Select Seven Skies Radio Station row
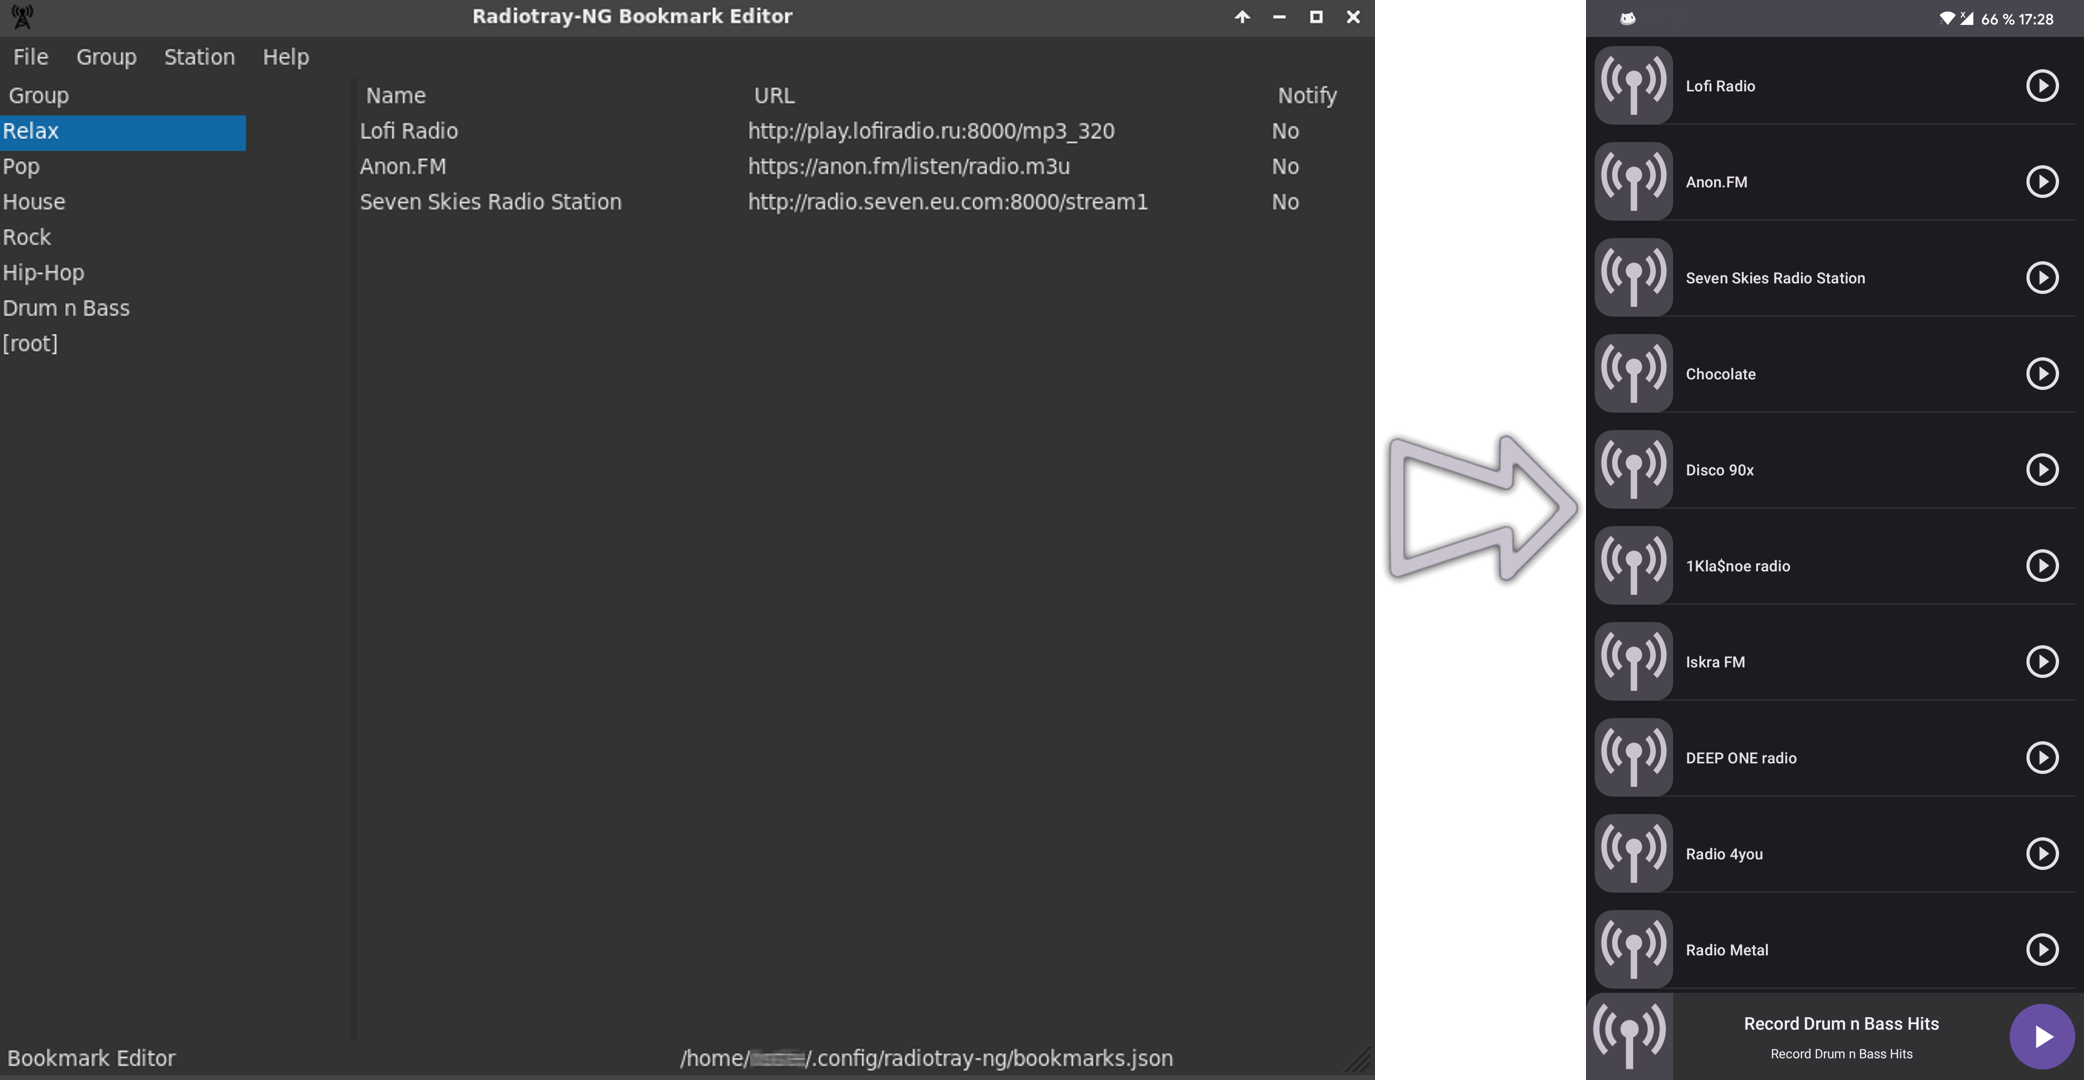Screen dimensions: 2084x1080 pos(490,202)
